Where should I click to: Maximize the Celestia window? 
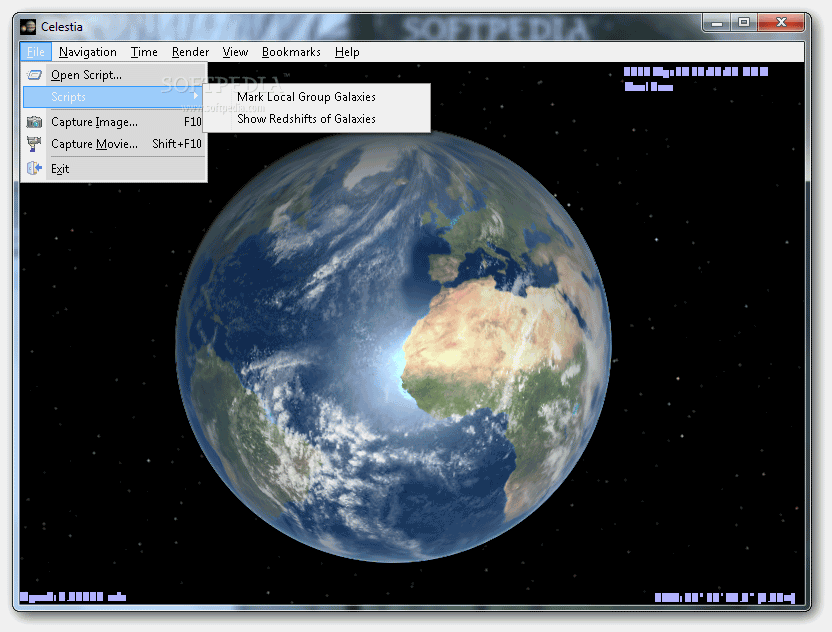tap(744, 22)
